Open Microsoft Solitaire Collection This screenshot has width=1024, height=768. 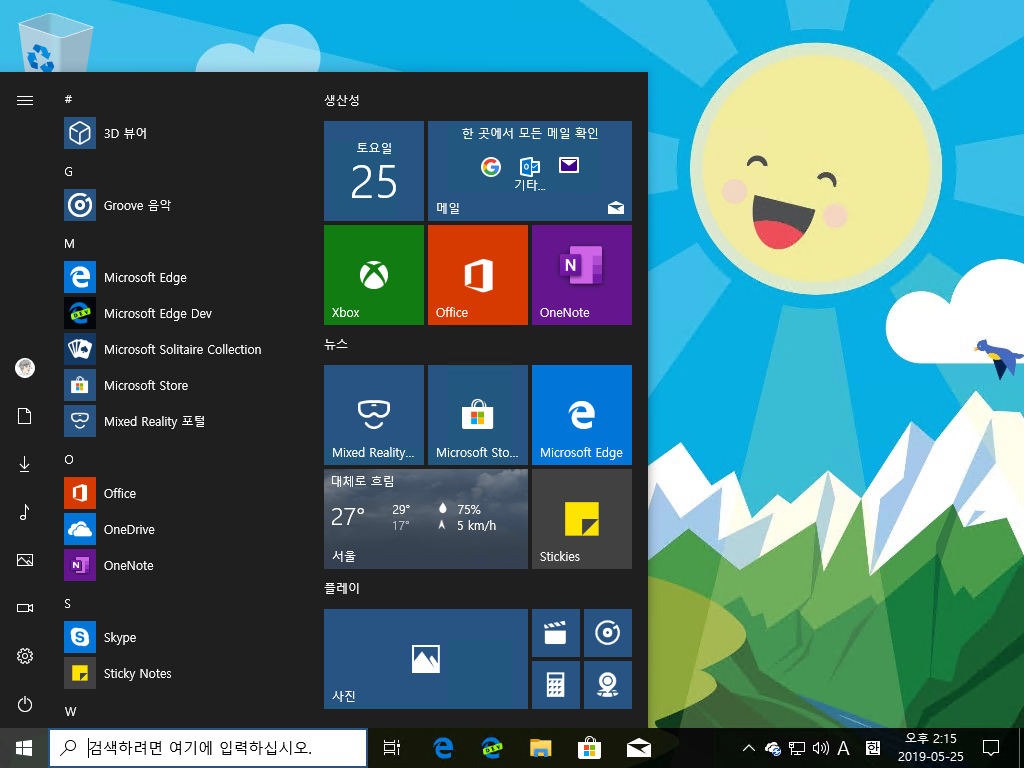pos(176,349)
